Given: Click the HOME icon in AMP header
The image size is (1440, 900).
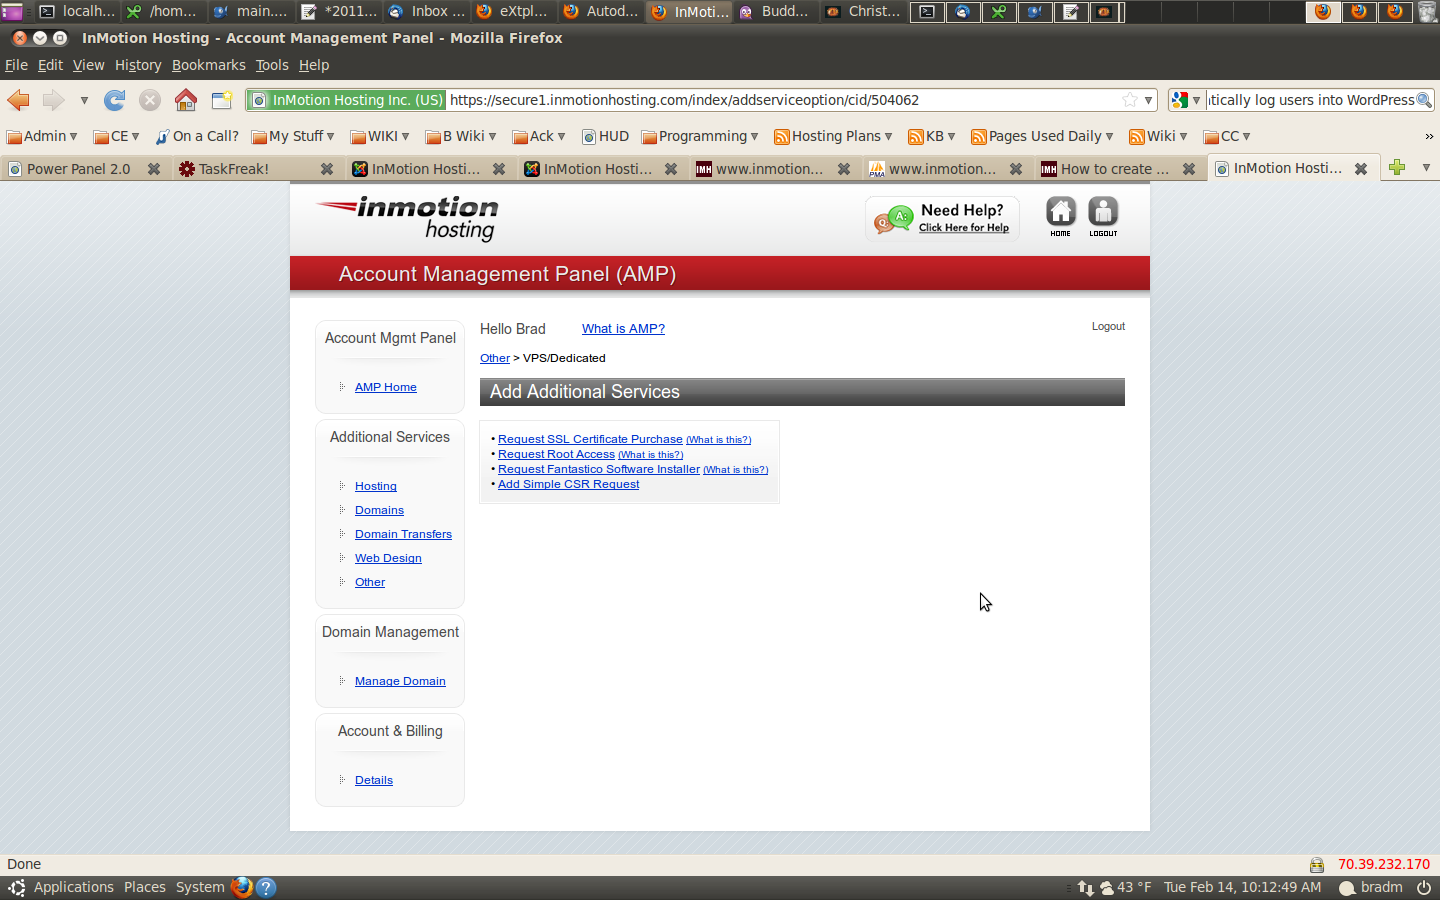Looking at the screenshot, I should coord(1061,217).
